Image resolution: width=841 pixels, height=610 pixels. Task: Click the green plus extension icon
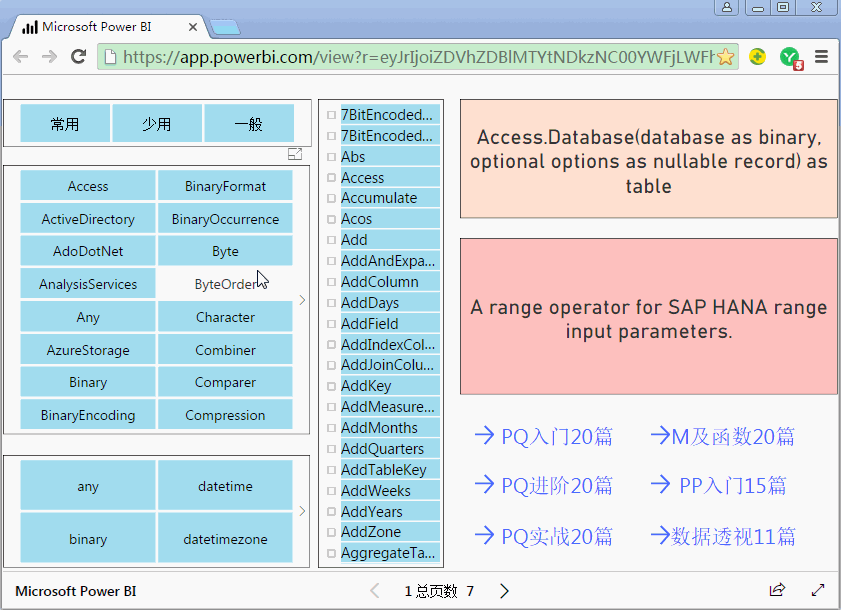[x=757, y=56]
